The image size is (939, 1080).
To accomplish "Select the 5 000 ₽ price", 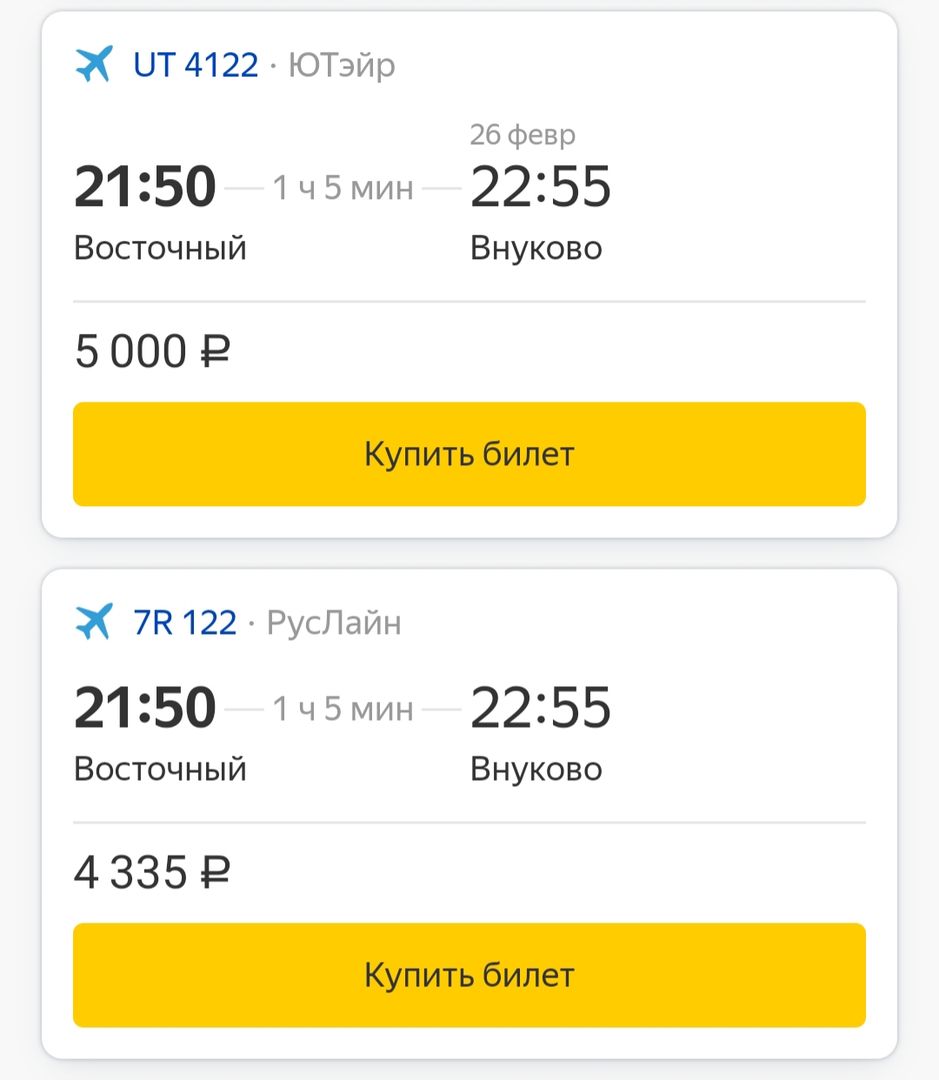I will [152, 352].
